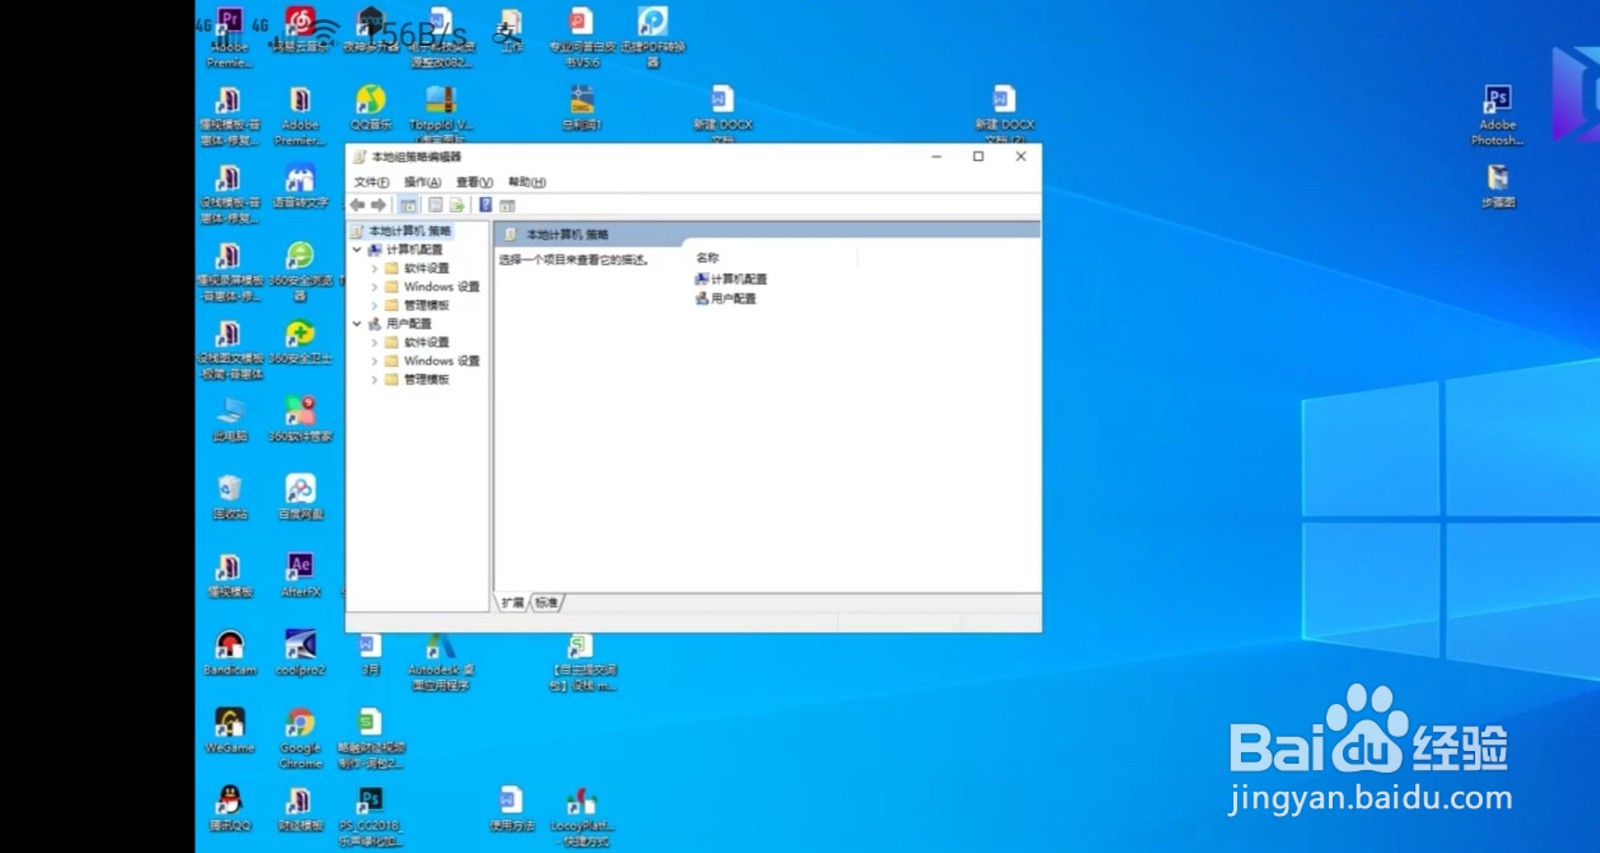1600x853 pixels.
Task: Close the 本地组策略编辑器 window
Action: pyautogui.click(x=1021, y=156)
